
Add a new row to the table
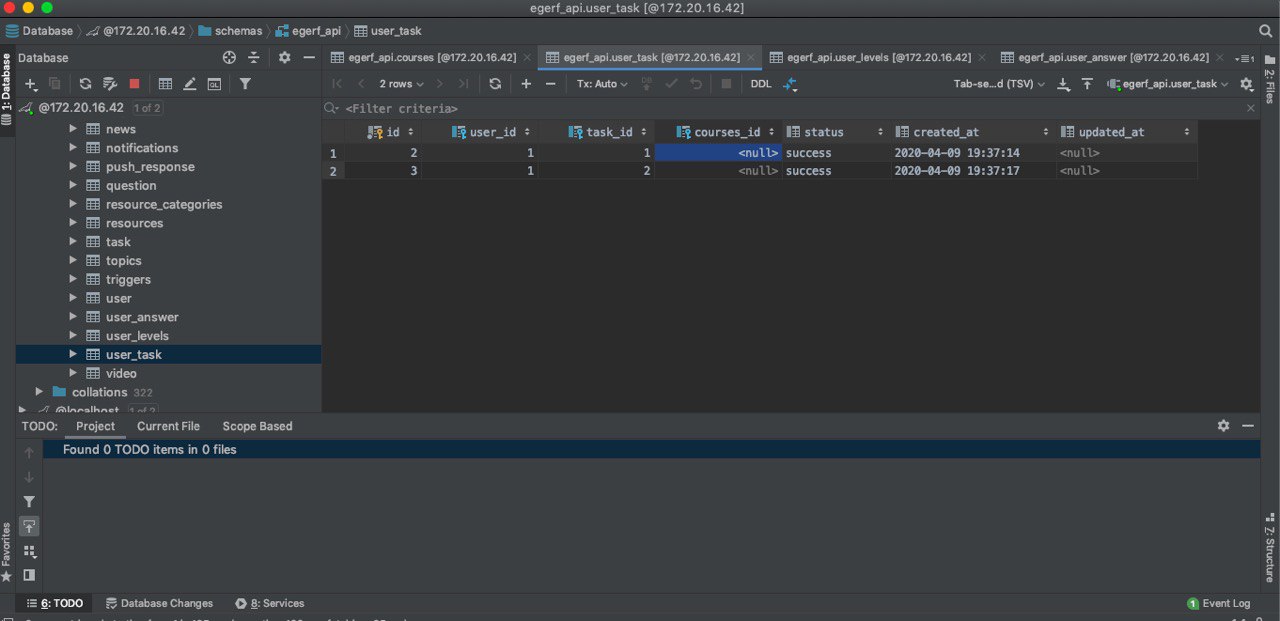(526, 84)
